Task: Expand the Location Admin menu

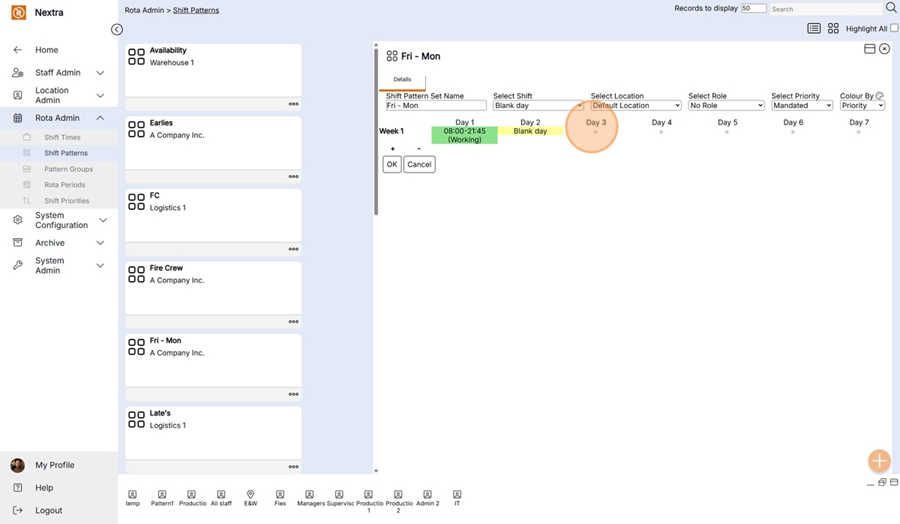Action: click(x=100, y=95)
